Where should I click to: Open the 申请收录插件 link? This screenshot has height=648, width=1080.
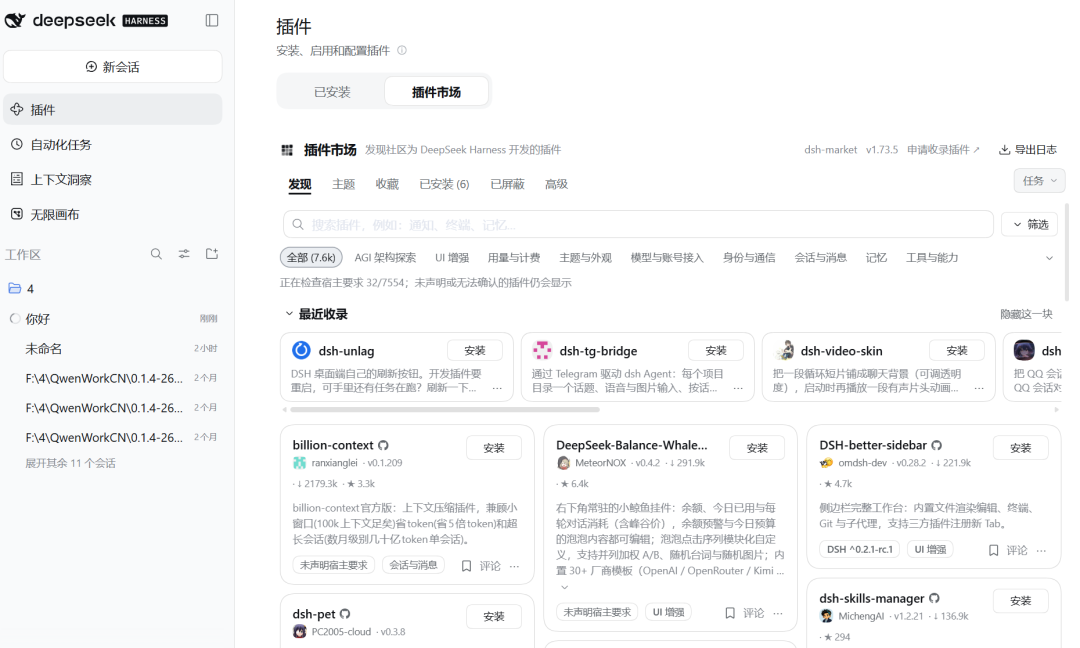click(x=943, y=150)
